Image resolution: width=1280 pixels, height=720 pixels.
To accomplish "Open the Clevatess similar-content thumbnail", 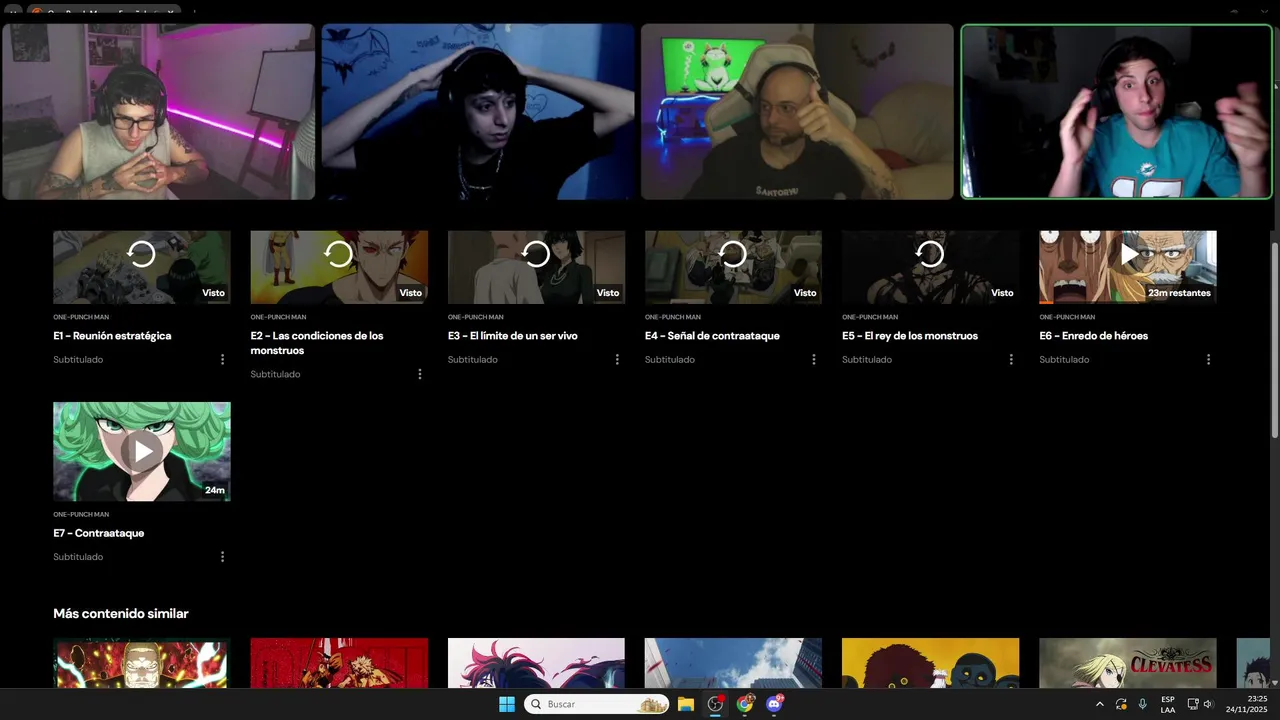I will pyautogui.click(x=1128, y=663).
